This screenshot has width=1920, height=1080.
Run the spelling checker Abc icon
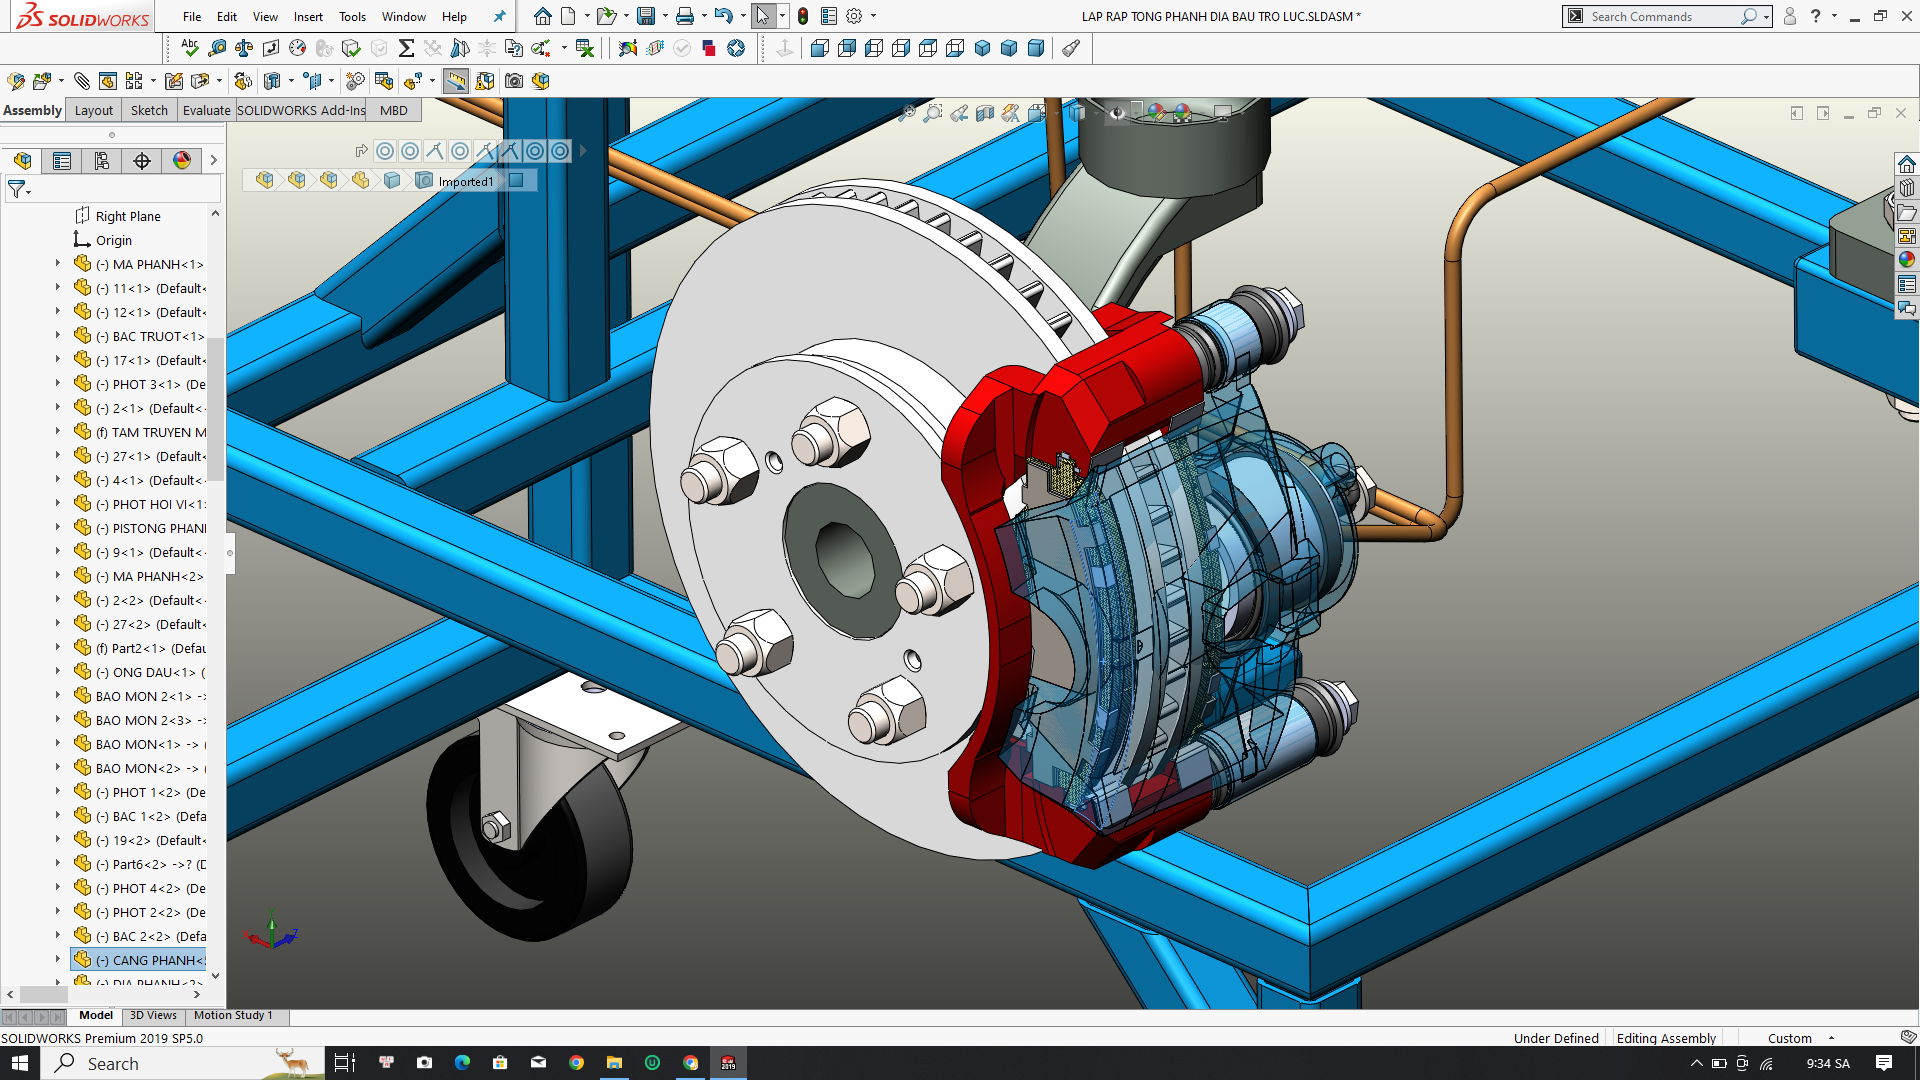click(x=189, y=48)
